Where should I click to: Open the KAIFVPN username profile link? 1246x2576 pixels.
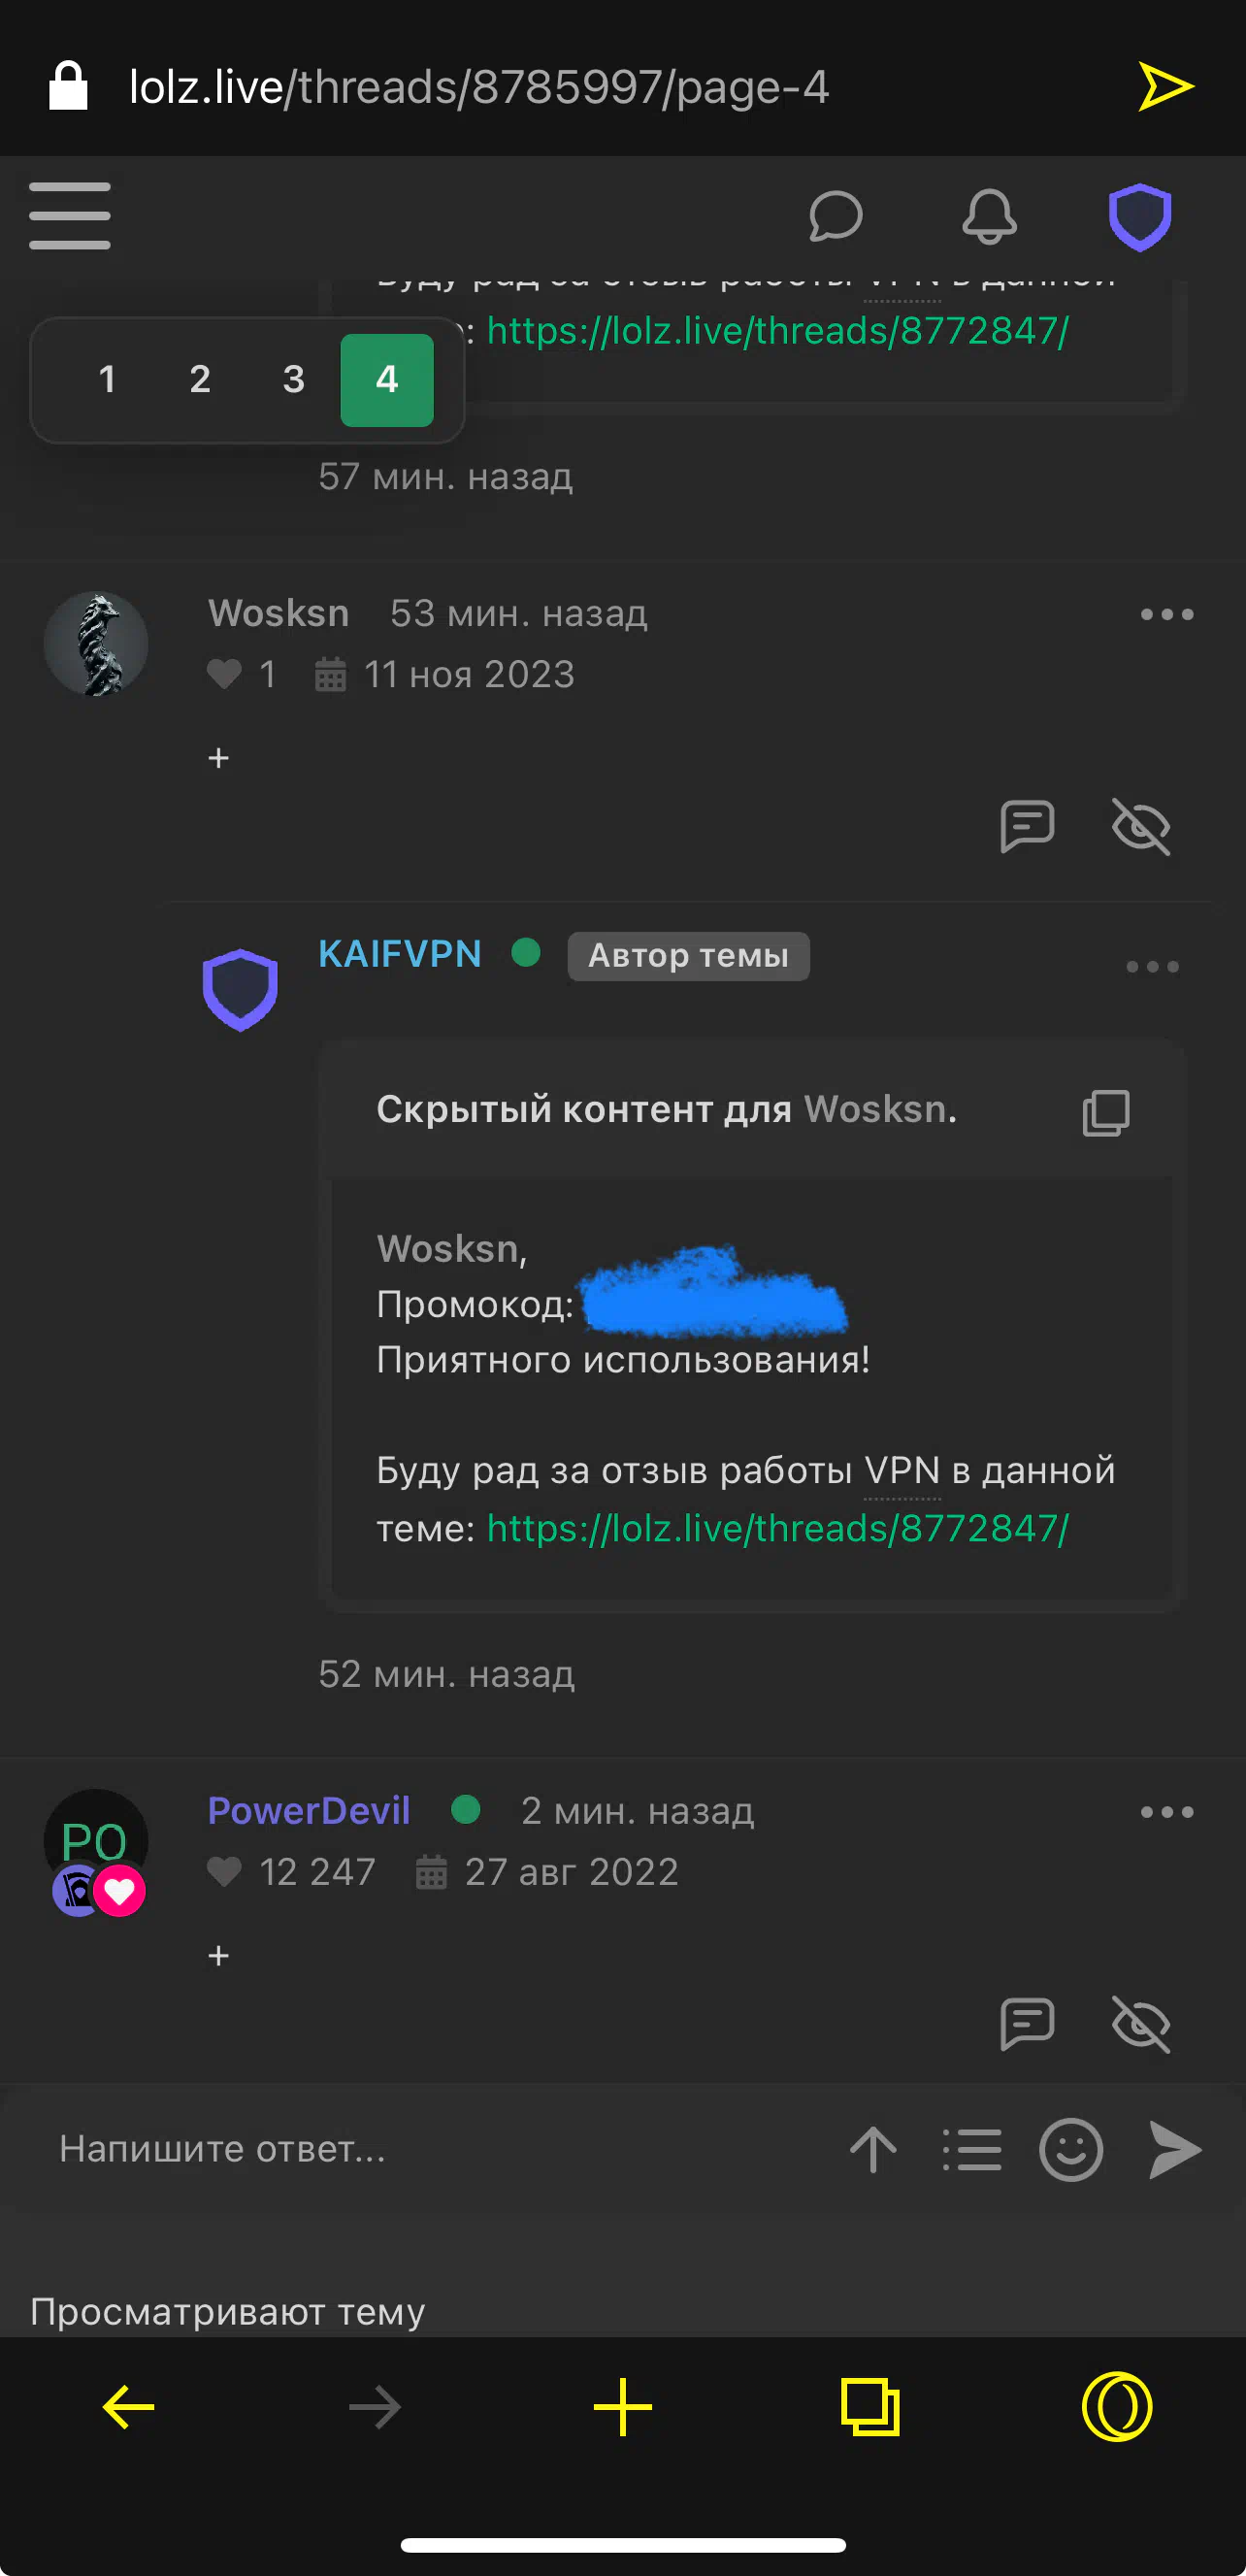399,954
